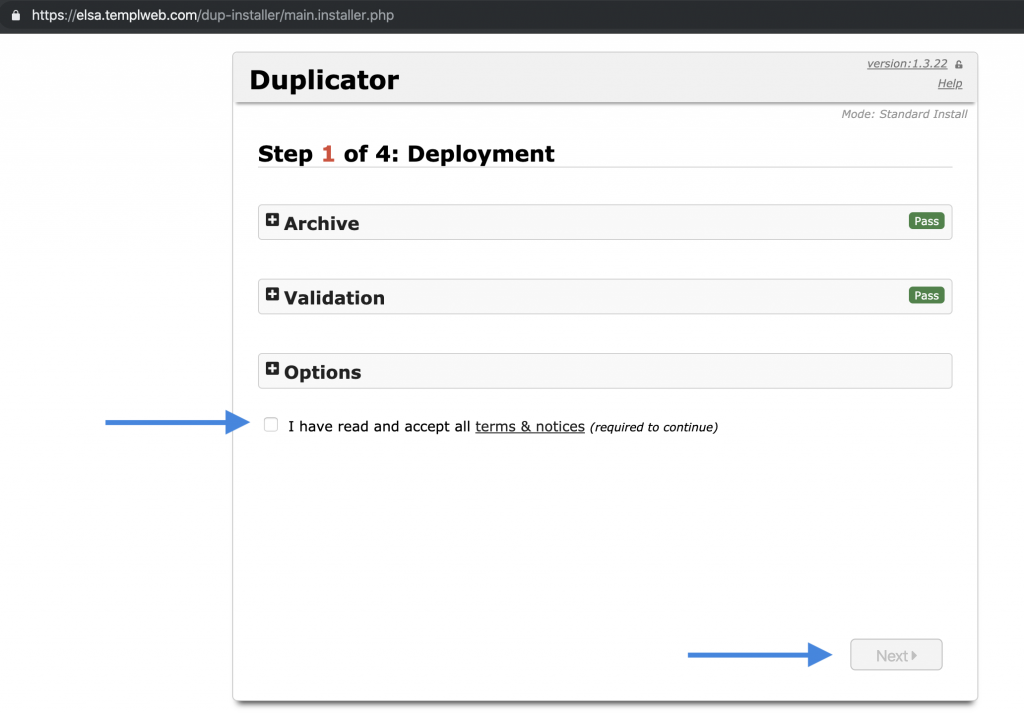Click the plus icon next to Archive

(272, 220)
